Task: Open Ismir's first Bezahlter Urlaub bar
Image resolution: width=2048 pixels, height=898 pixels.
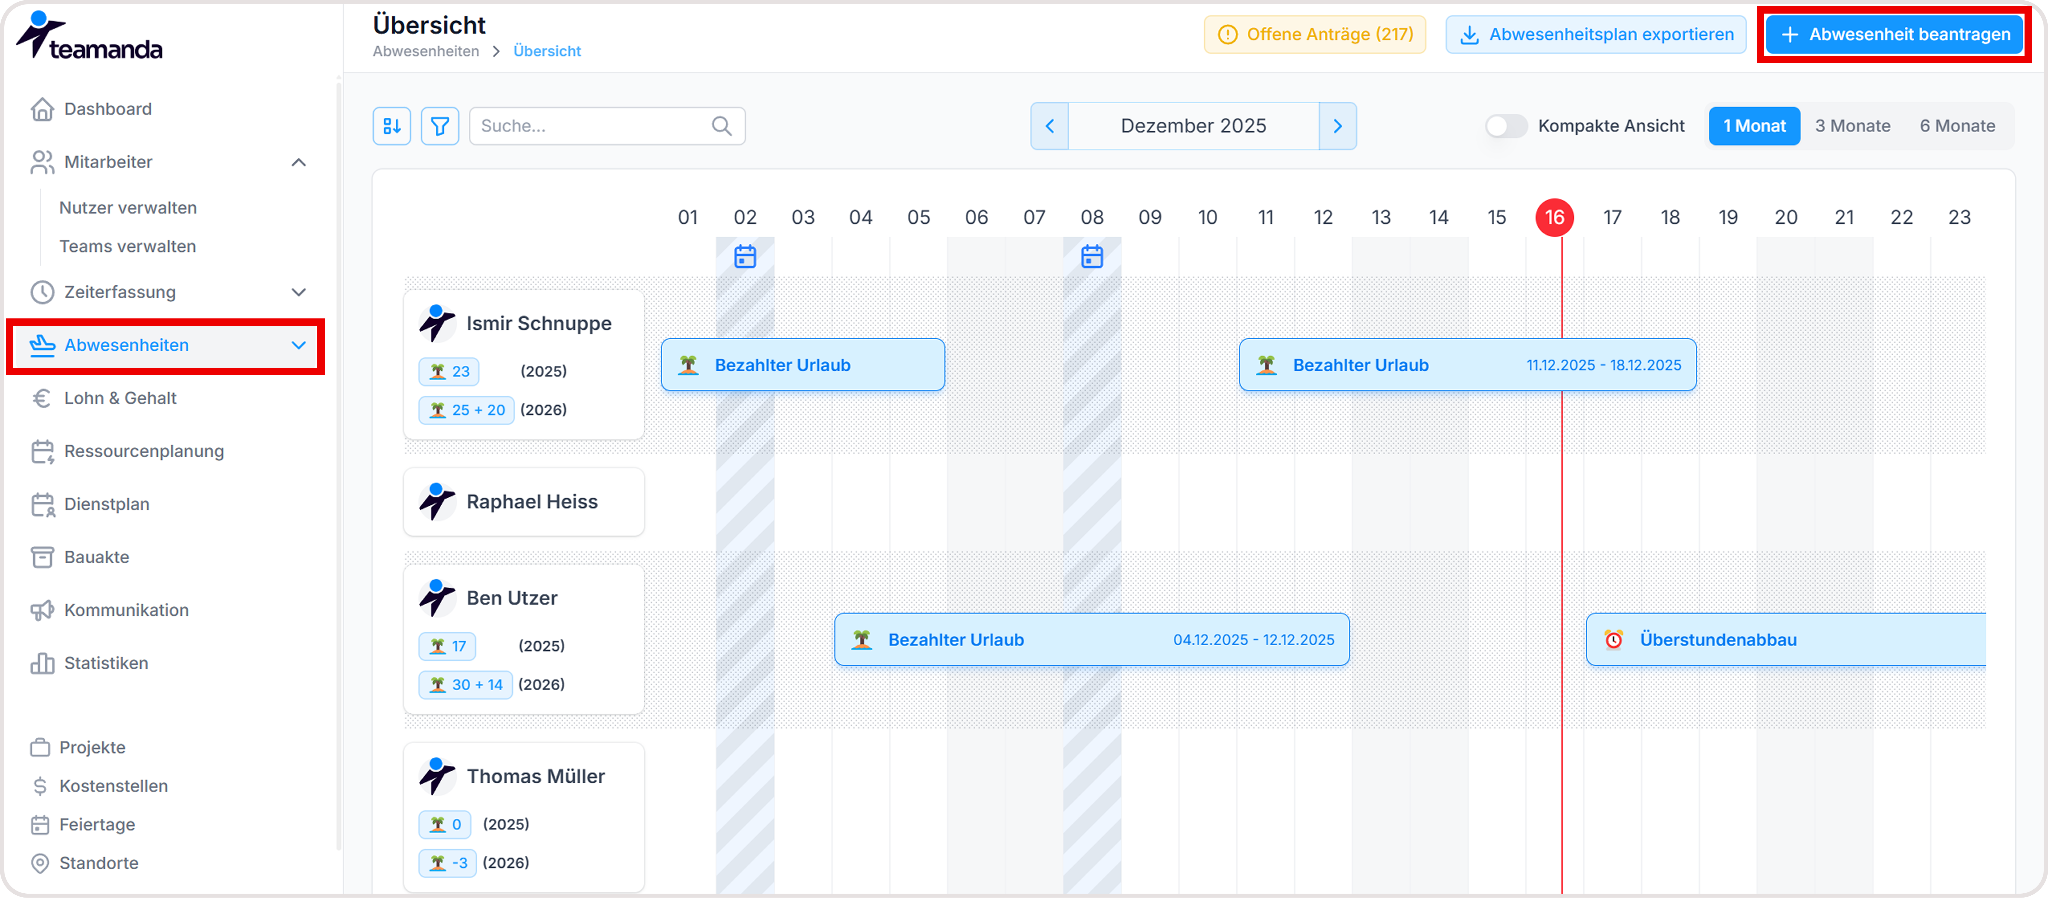Action: (803, 365)
